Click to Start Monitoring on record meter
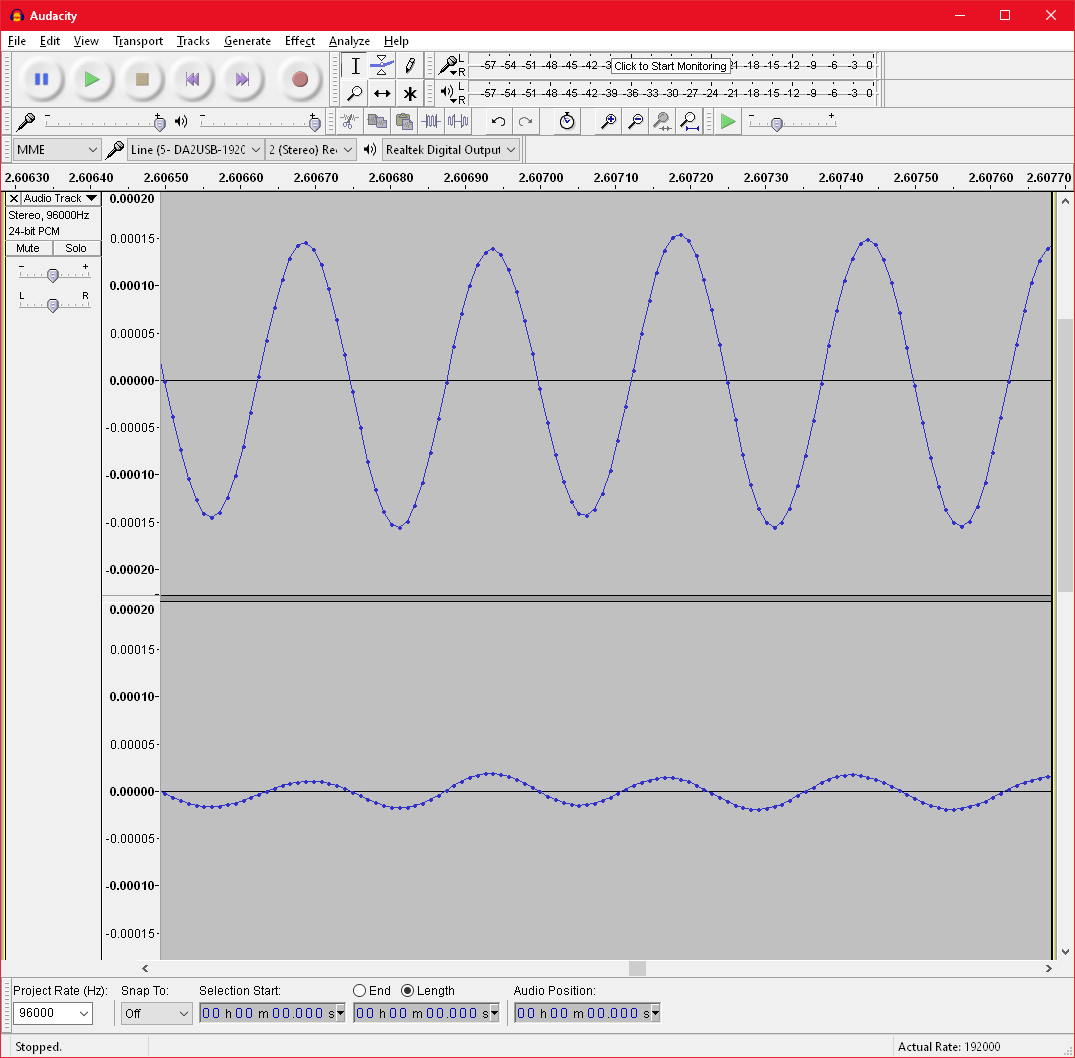Viewport: 1075px width, 1058px height. click(670, 66)
